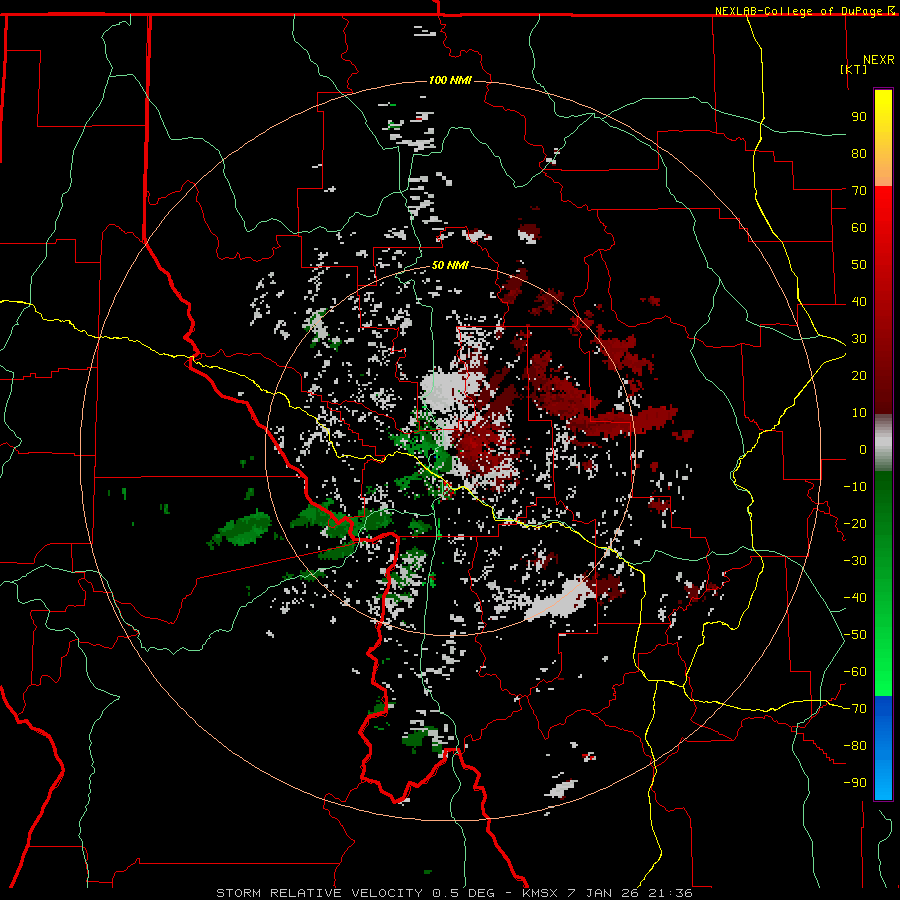Click the NEXR label above the color scale
The width and height of the screenshot is (900, 900).
pyautogui.click(x=879, y=60)
